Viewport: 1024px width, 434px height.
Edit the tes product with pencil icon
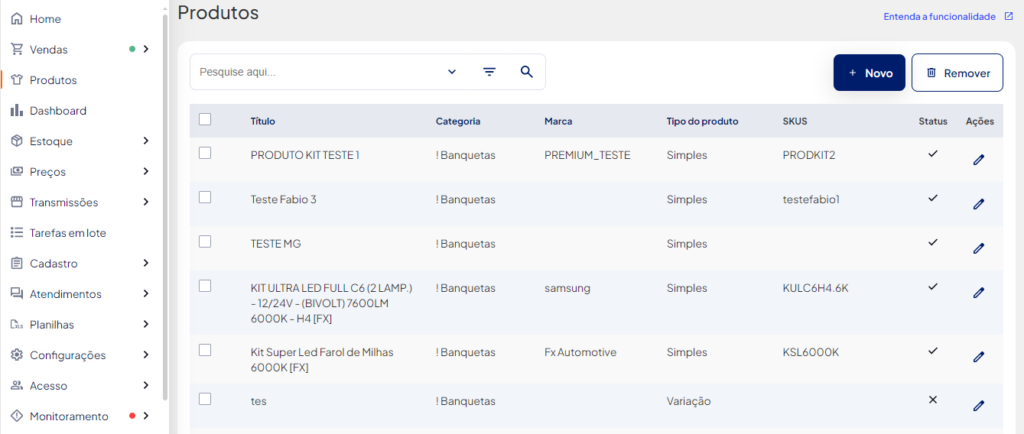click(978, 405)
